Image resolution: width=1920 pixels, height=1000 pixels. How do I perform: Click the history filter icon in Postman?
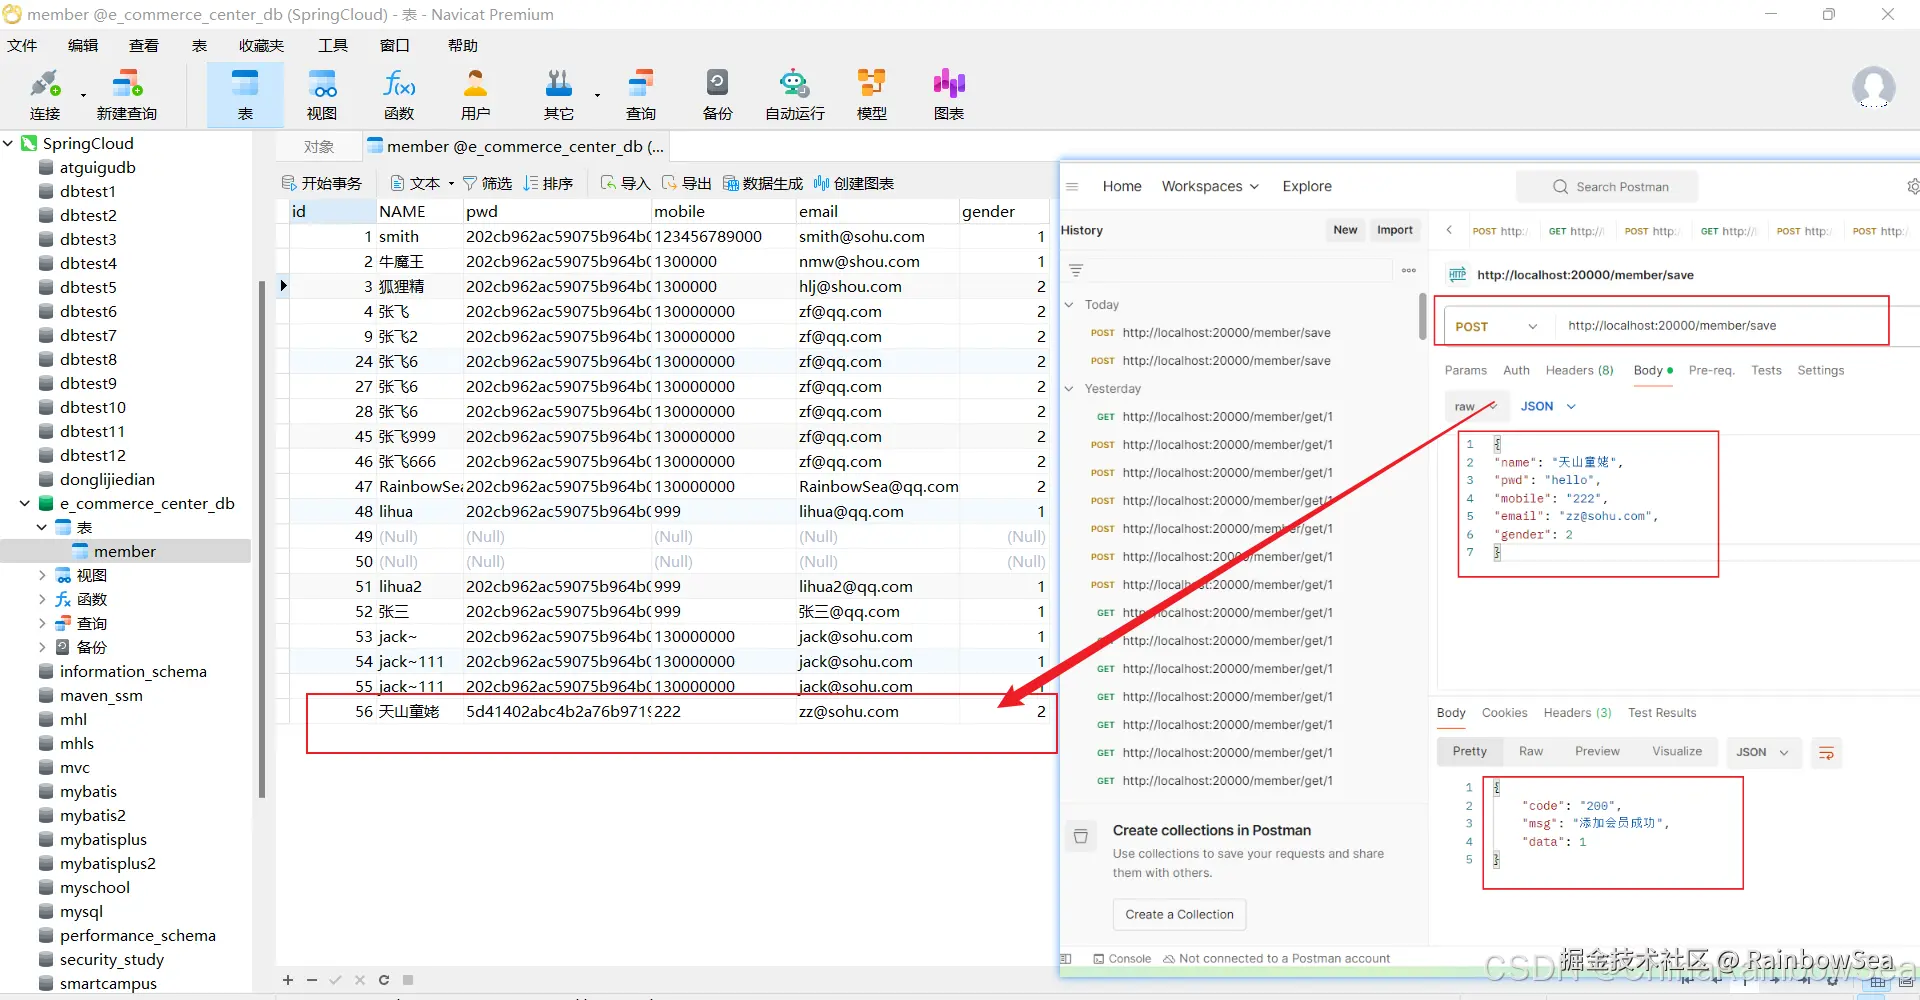tap(1076, 270)
